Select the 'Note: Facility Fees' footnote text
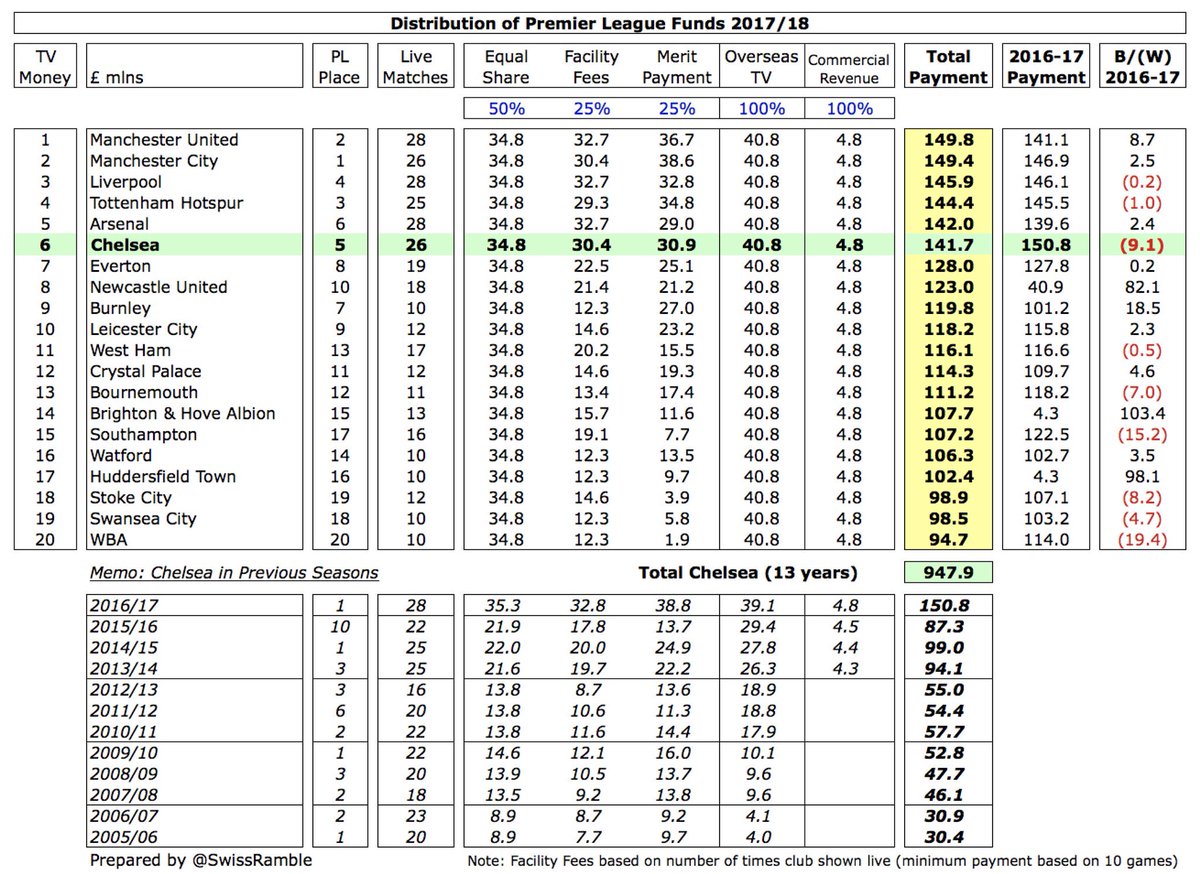This screenshot has width=1200, height=874. pyautogui.click(x=824, y=860)
